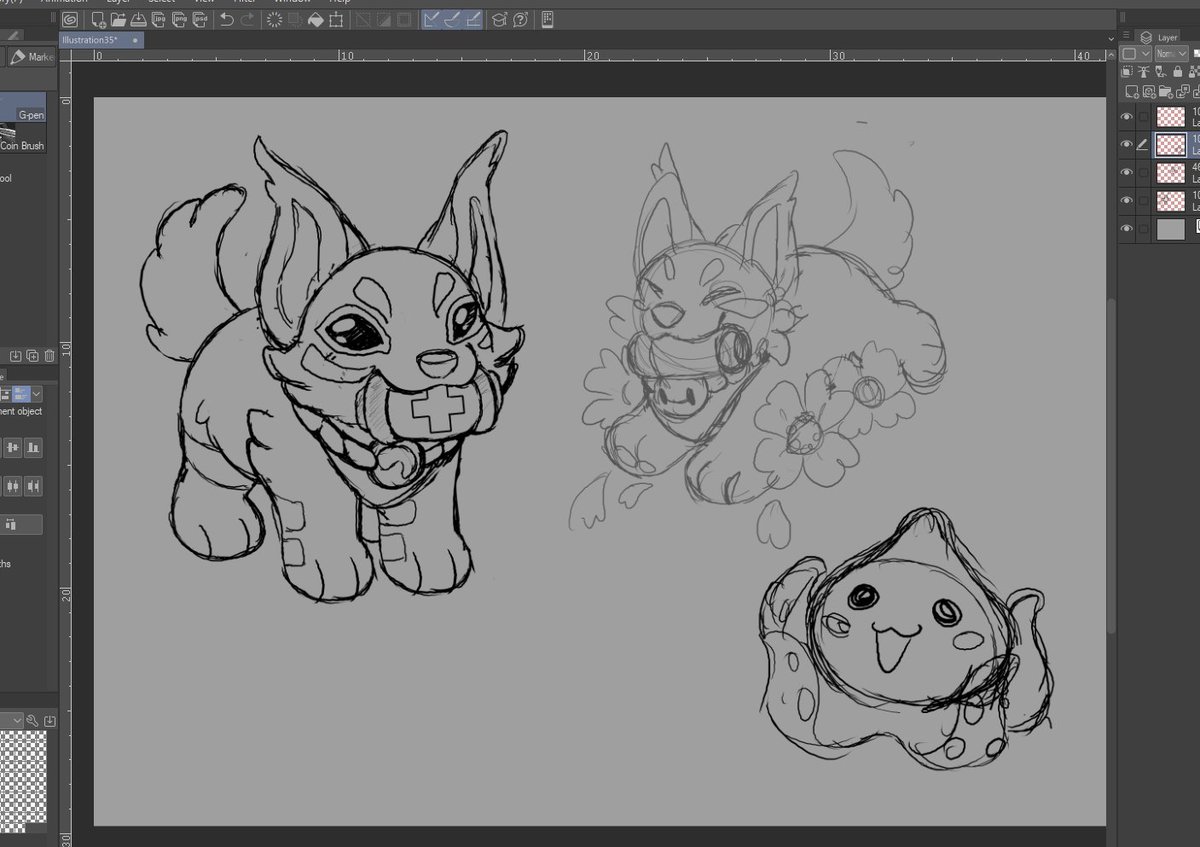Hide the selected second layer via its eye

(x=1127, y=145)
